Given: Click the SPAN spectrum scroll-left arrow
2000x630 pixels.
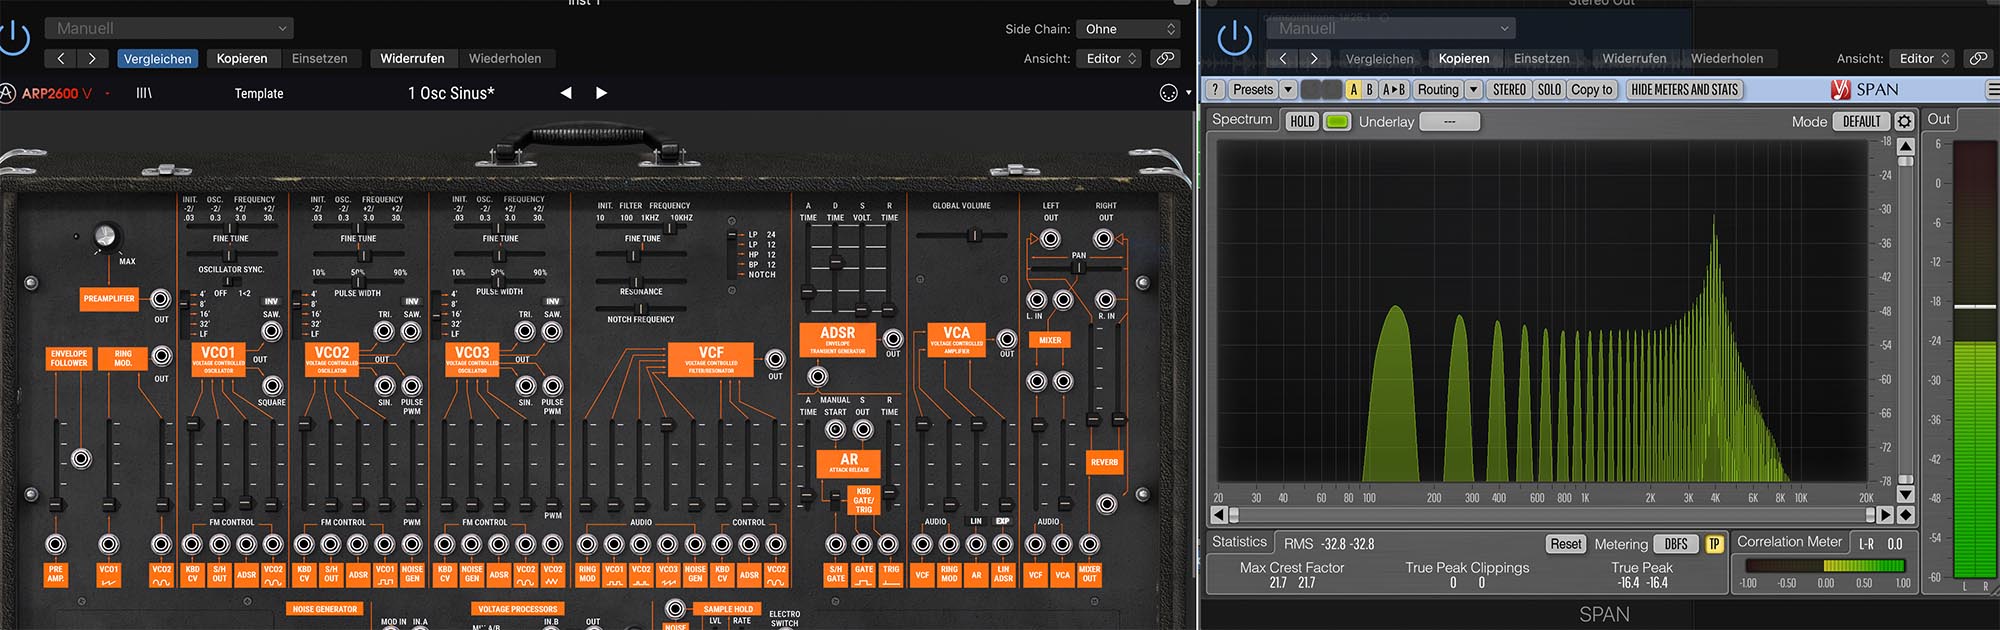Looking at the screenshot, I should click(1218, 515).
